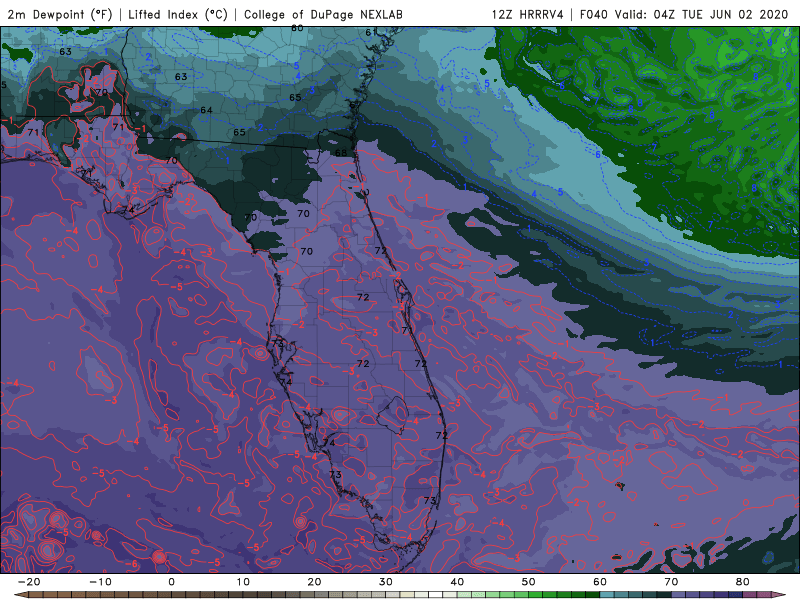Click the "F040" forecast hour text
The height and width of the screenshot is (600, 800).
click(594, 14)
